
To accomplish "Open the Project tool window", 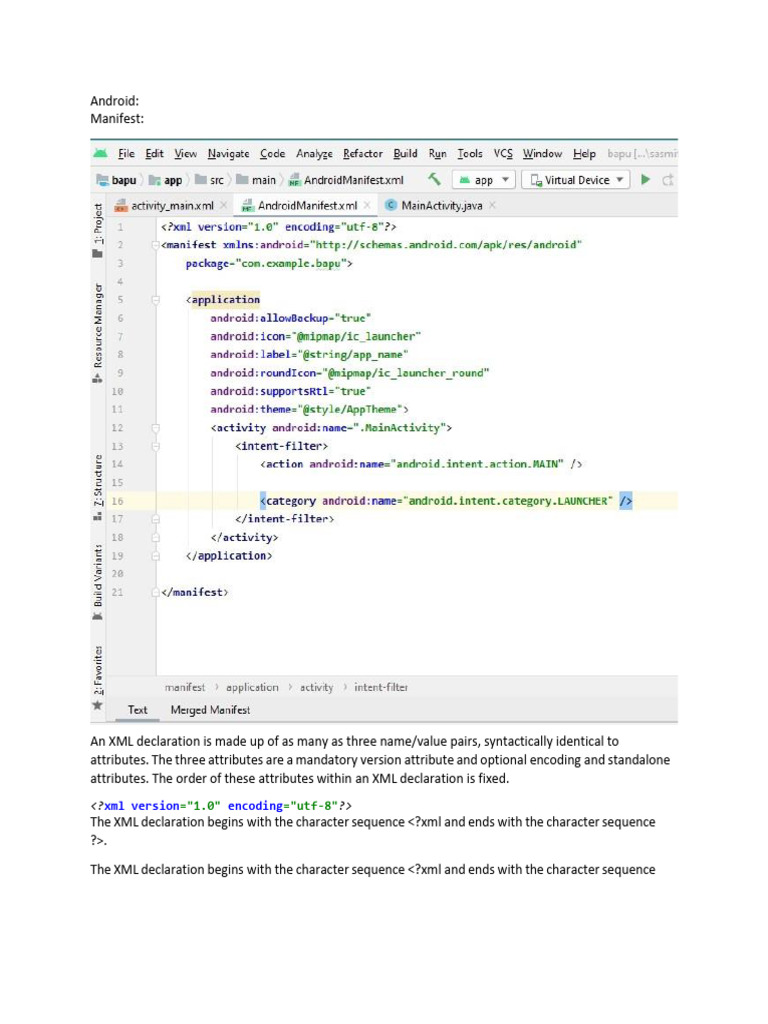I will (97, 231).
